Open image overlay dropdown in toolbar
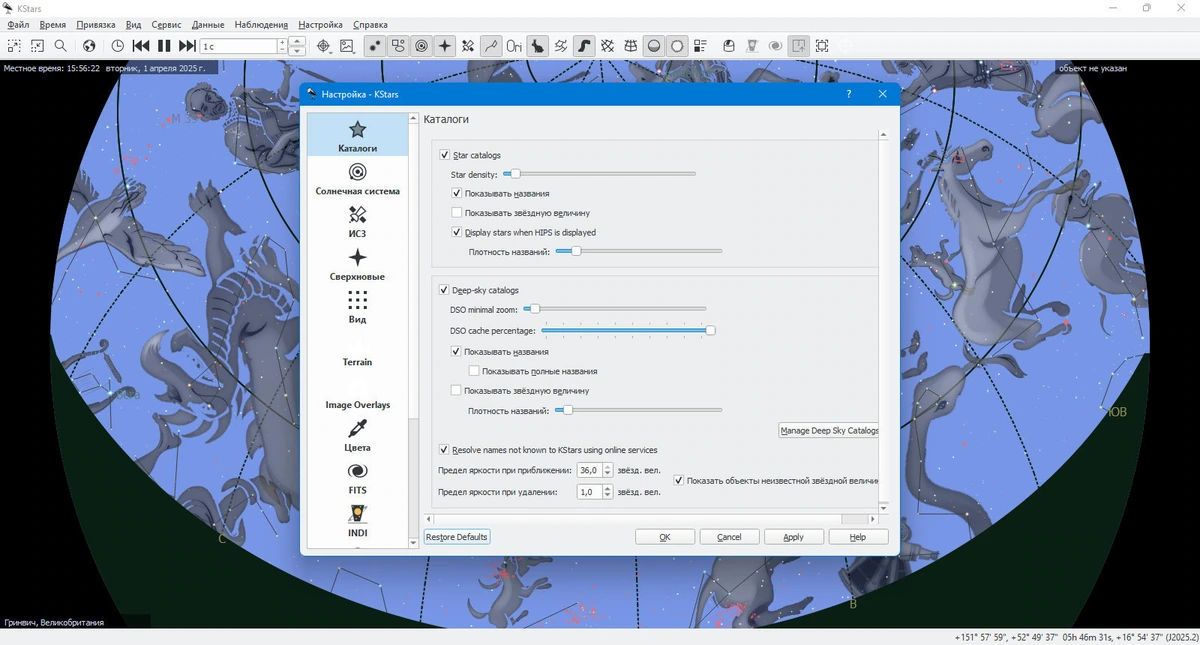This screenshot has width=1200, height=645. coord(346,45)
